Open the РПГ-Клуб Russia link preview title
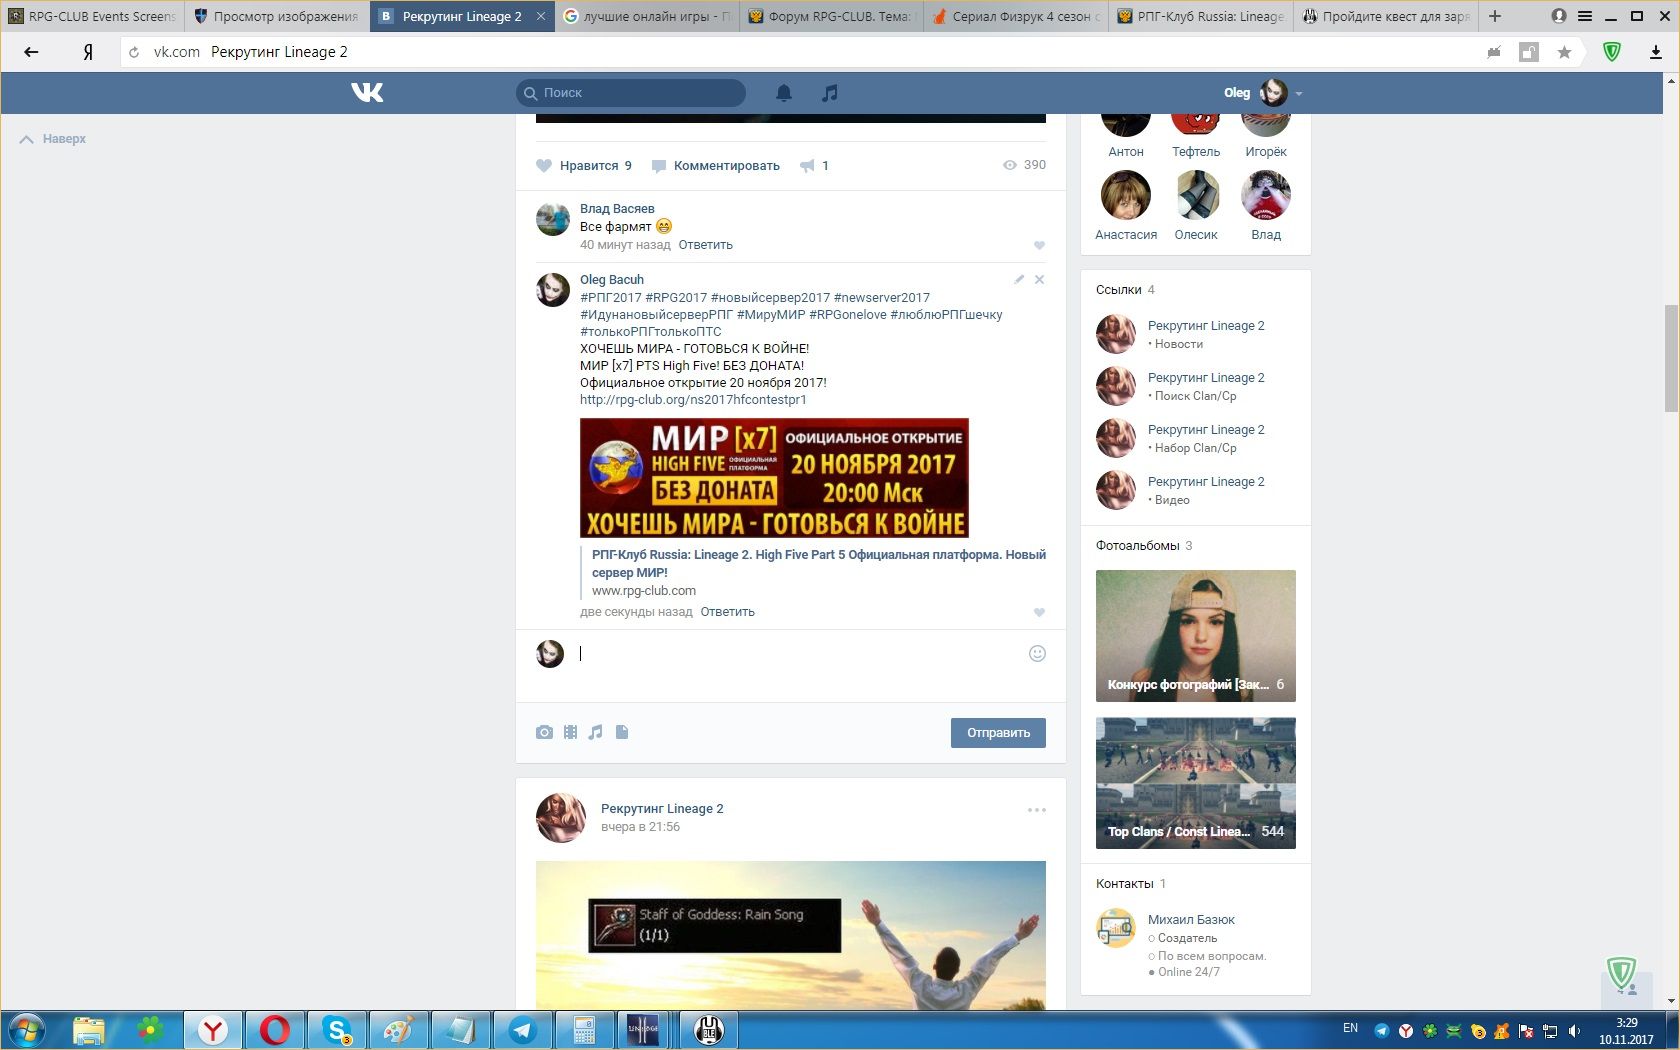 [x=819, y=564]
